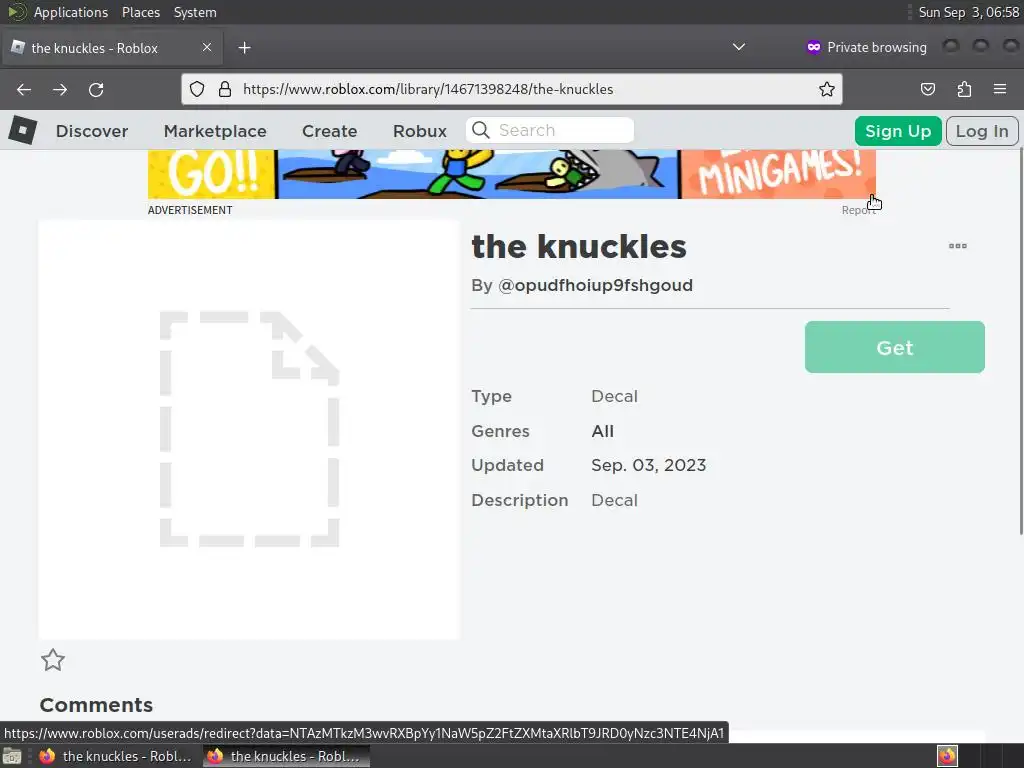Click the Log In button
The width and height of the screenshot is (1024, 768).
(x=982, y=131)
